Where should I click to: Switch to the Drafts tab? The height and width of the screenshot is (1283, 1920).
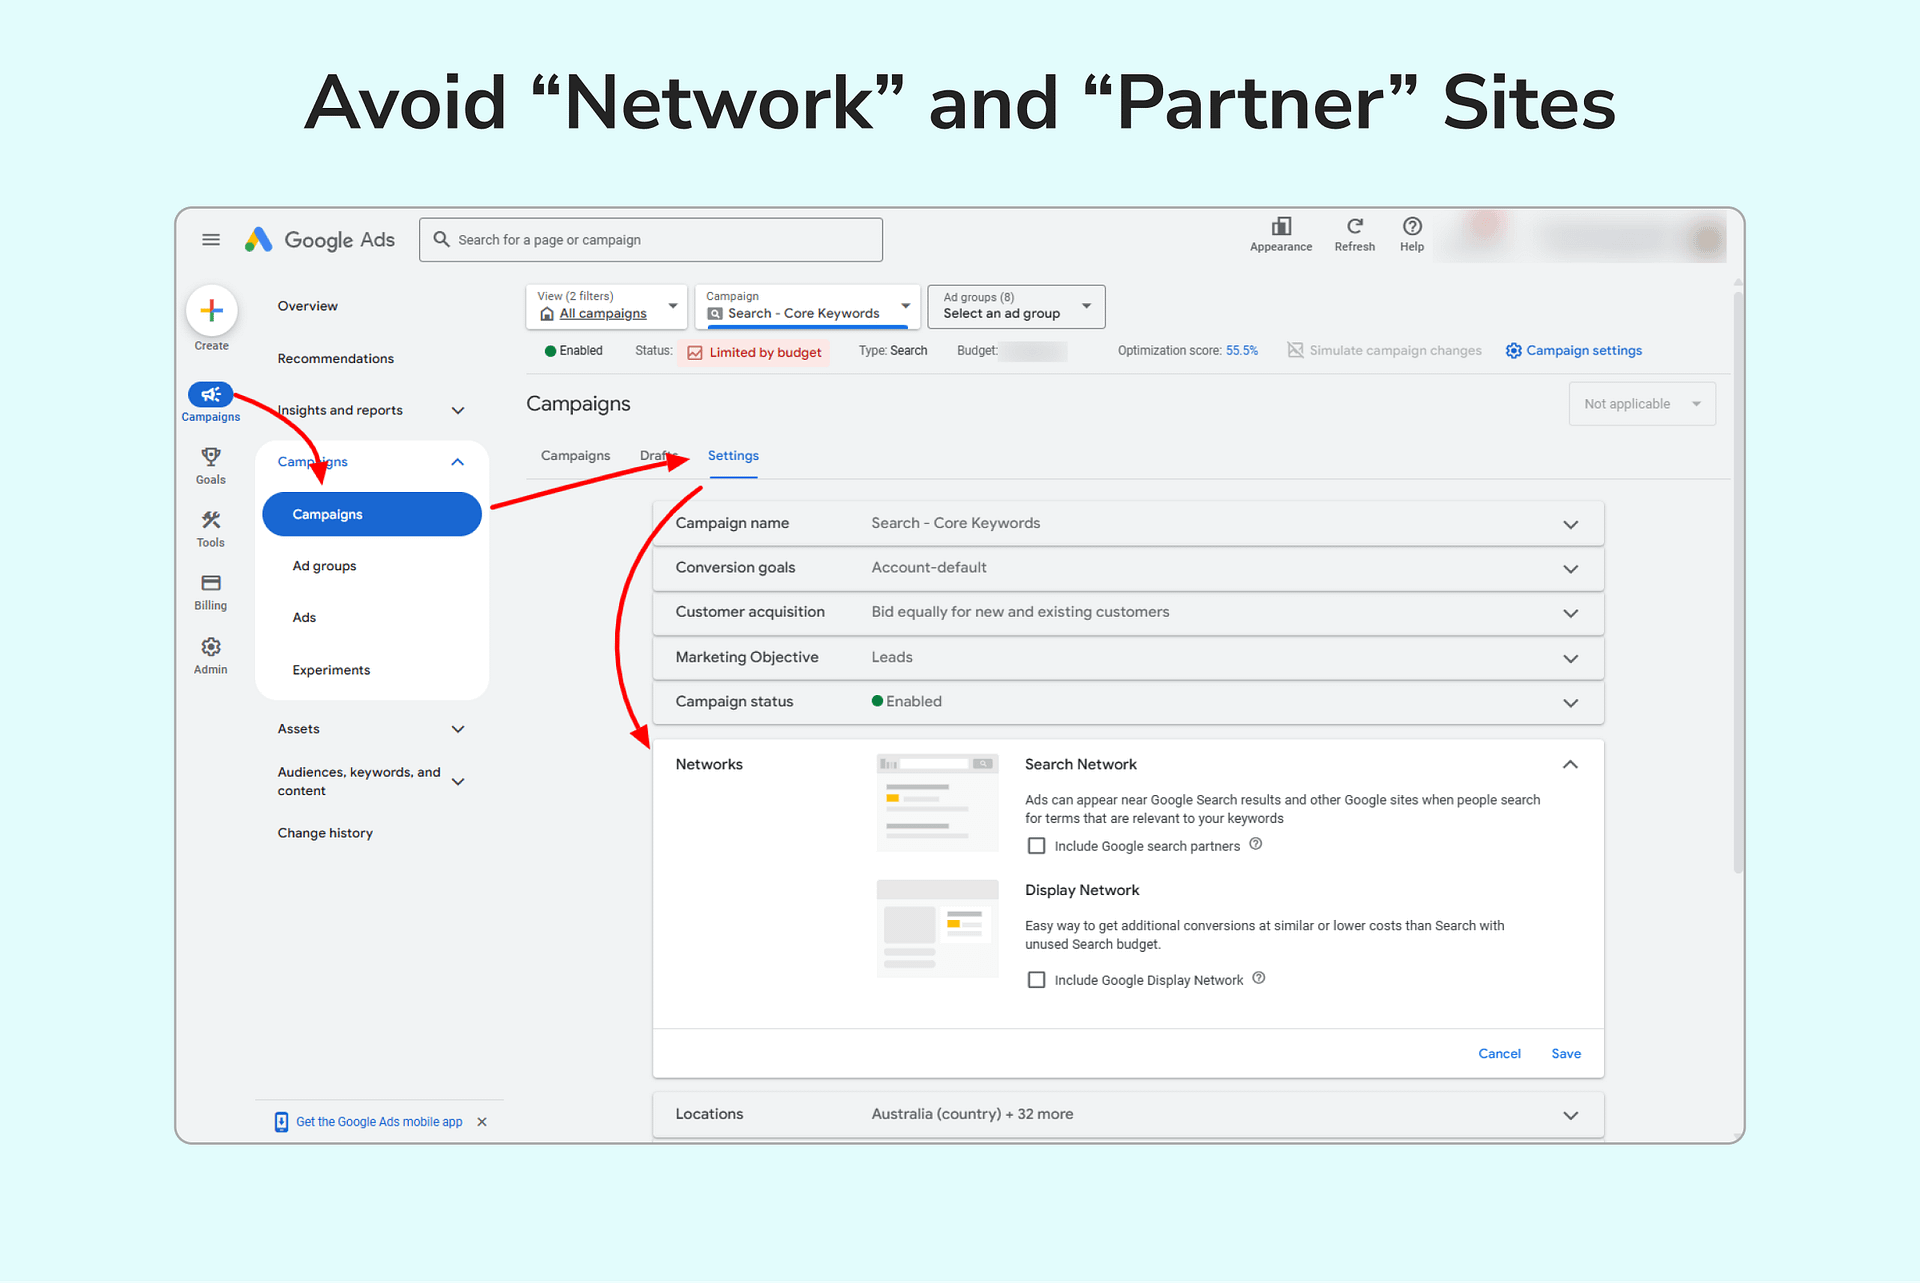(x=657, y=455)
